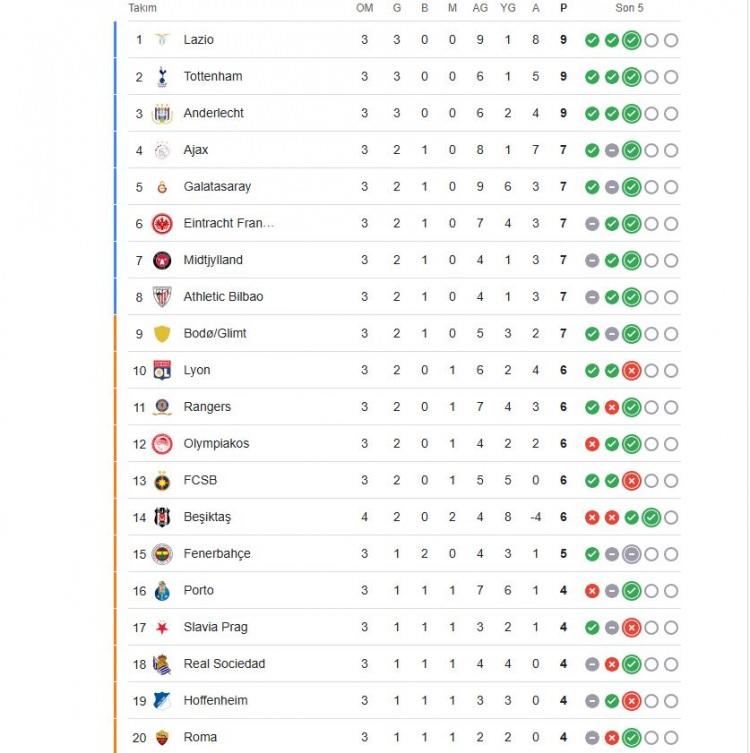
Task: Click the Beşiktaş club badge
Action: [x=162, y=517]
